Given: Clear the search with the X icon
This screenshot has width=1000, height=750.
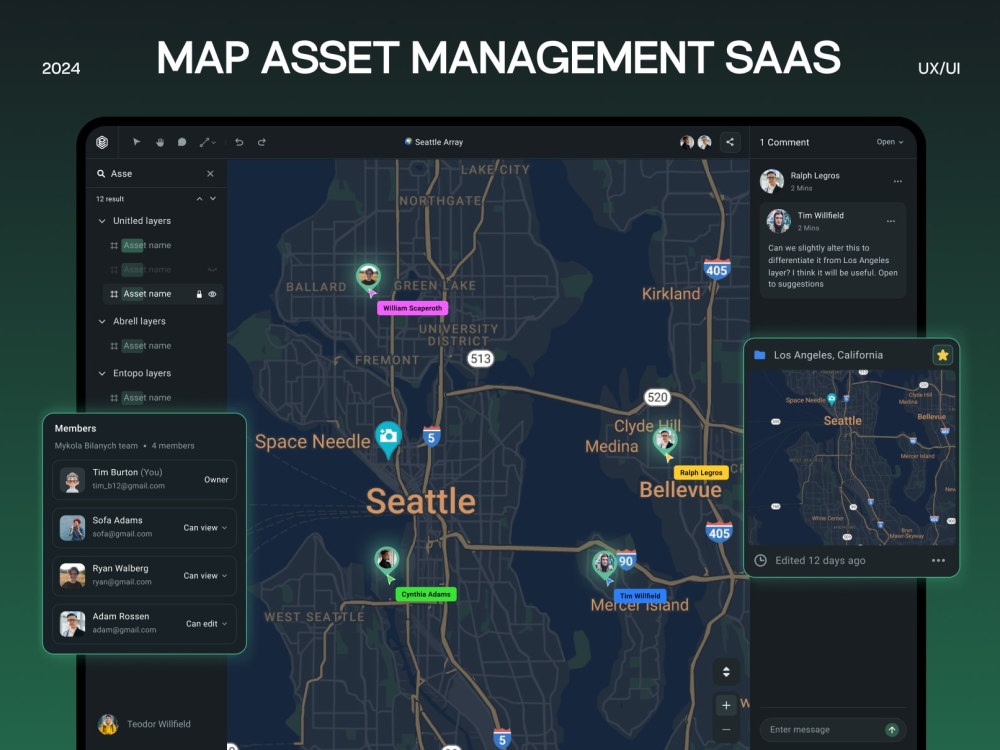Looking at the screenshot, I should tap(210, 173).
